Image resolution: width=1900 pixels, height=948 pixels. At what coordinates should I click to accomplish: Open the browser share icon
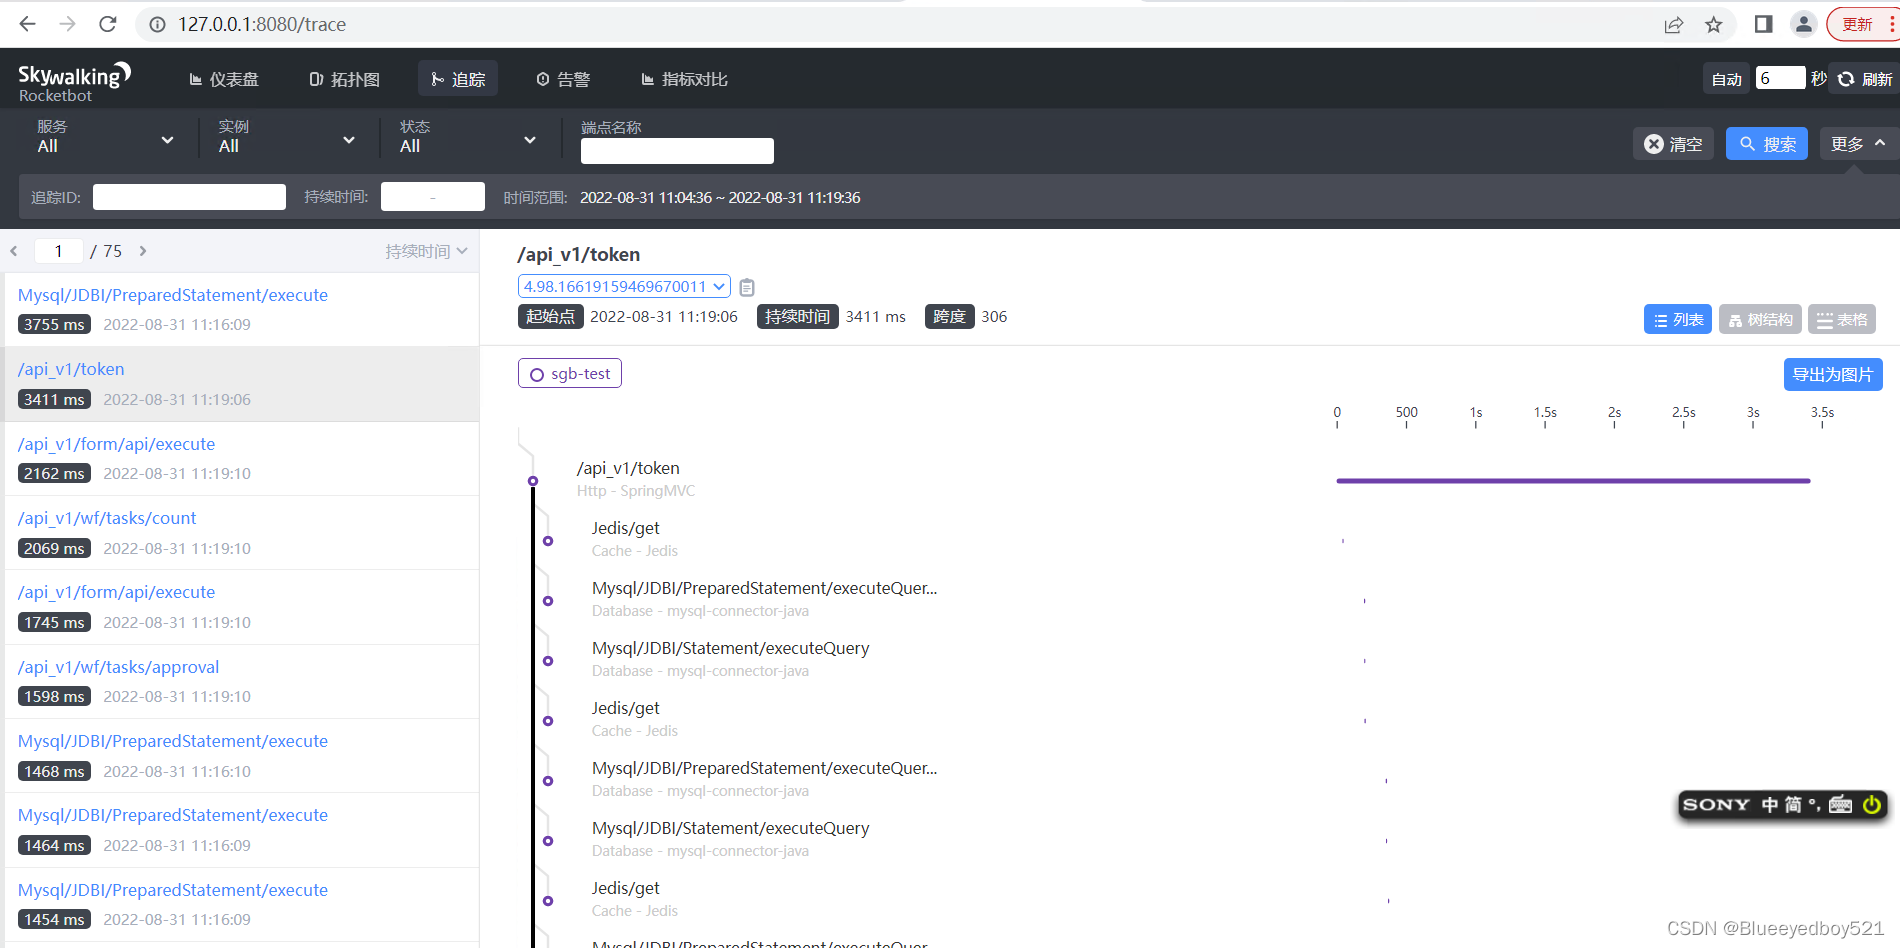point(1674,24)
